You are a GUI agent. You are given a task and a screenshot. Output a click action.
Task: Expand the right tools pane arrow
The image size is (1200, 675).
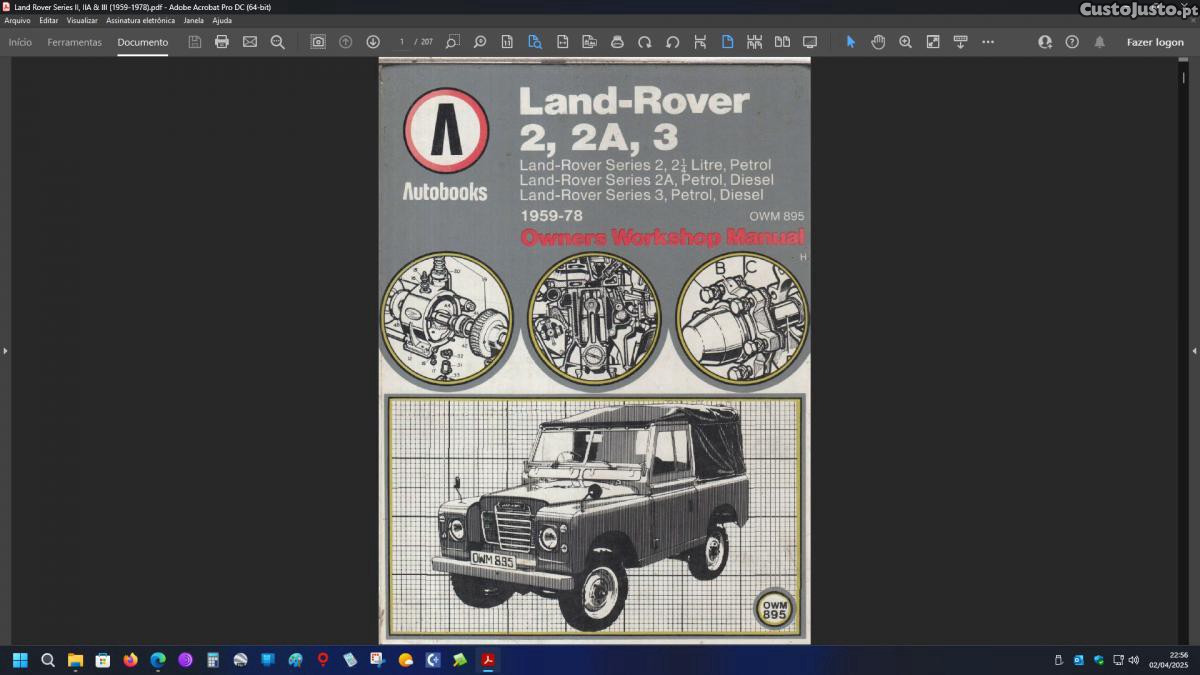1194,351
